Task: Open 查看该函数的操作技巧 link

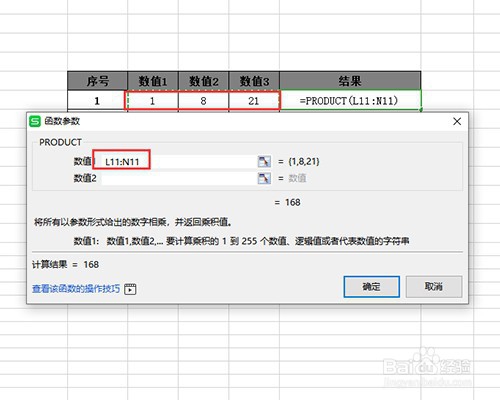Action: 76,289
